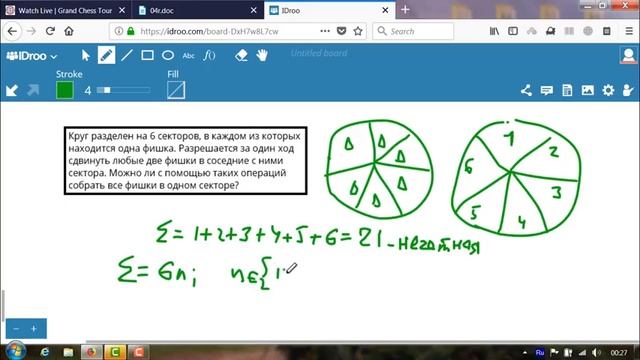Click the Untitled board title field
640x360 pixels.
(x=319, y=53)
